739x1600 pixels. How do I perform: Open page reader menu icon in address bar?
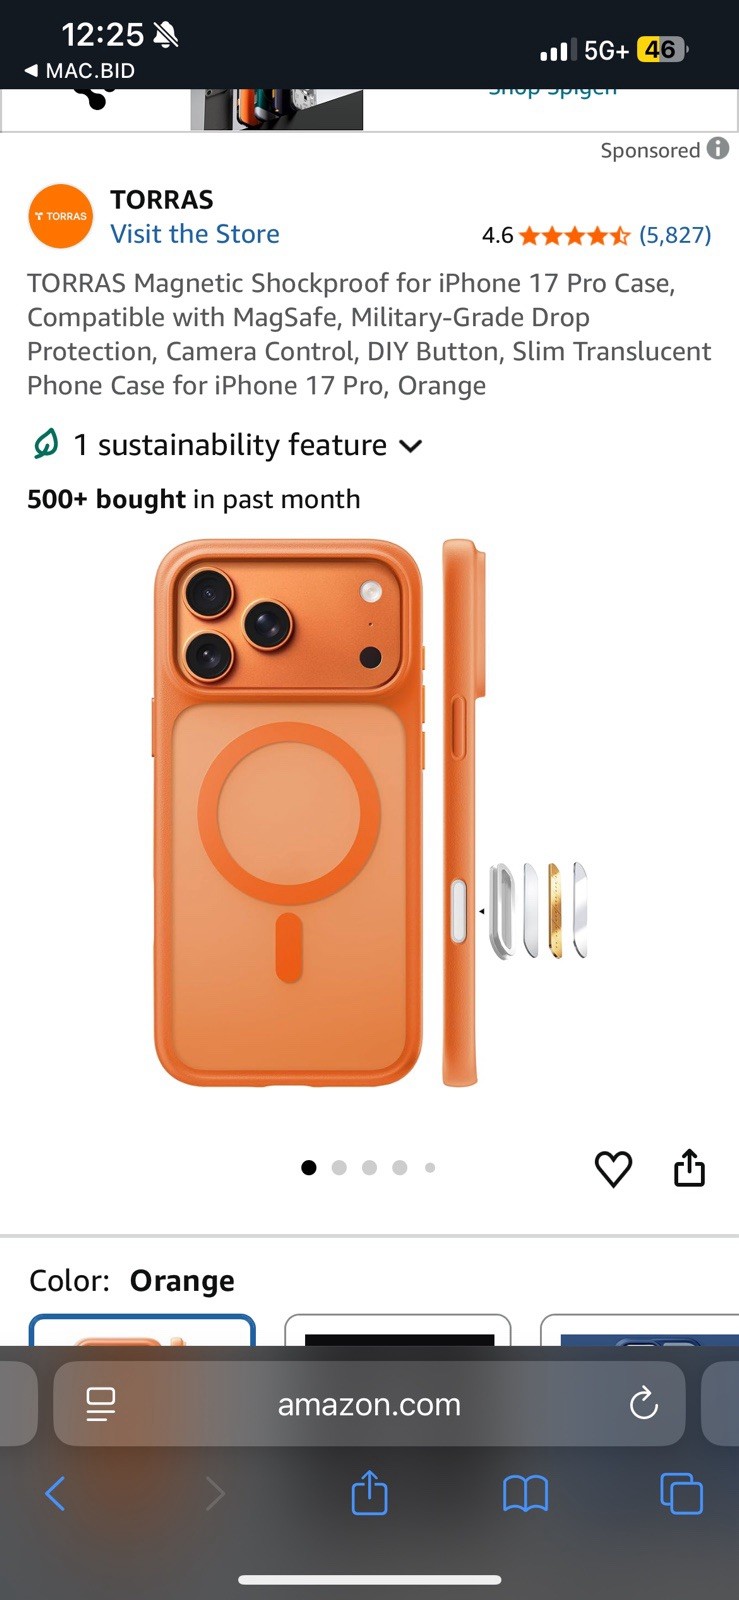tap(101, 1404)
